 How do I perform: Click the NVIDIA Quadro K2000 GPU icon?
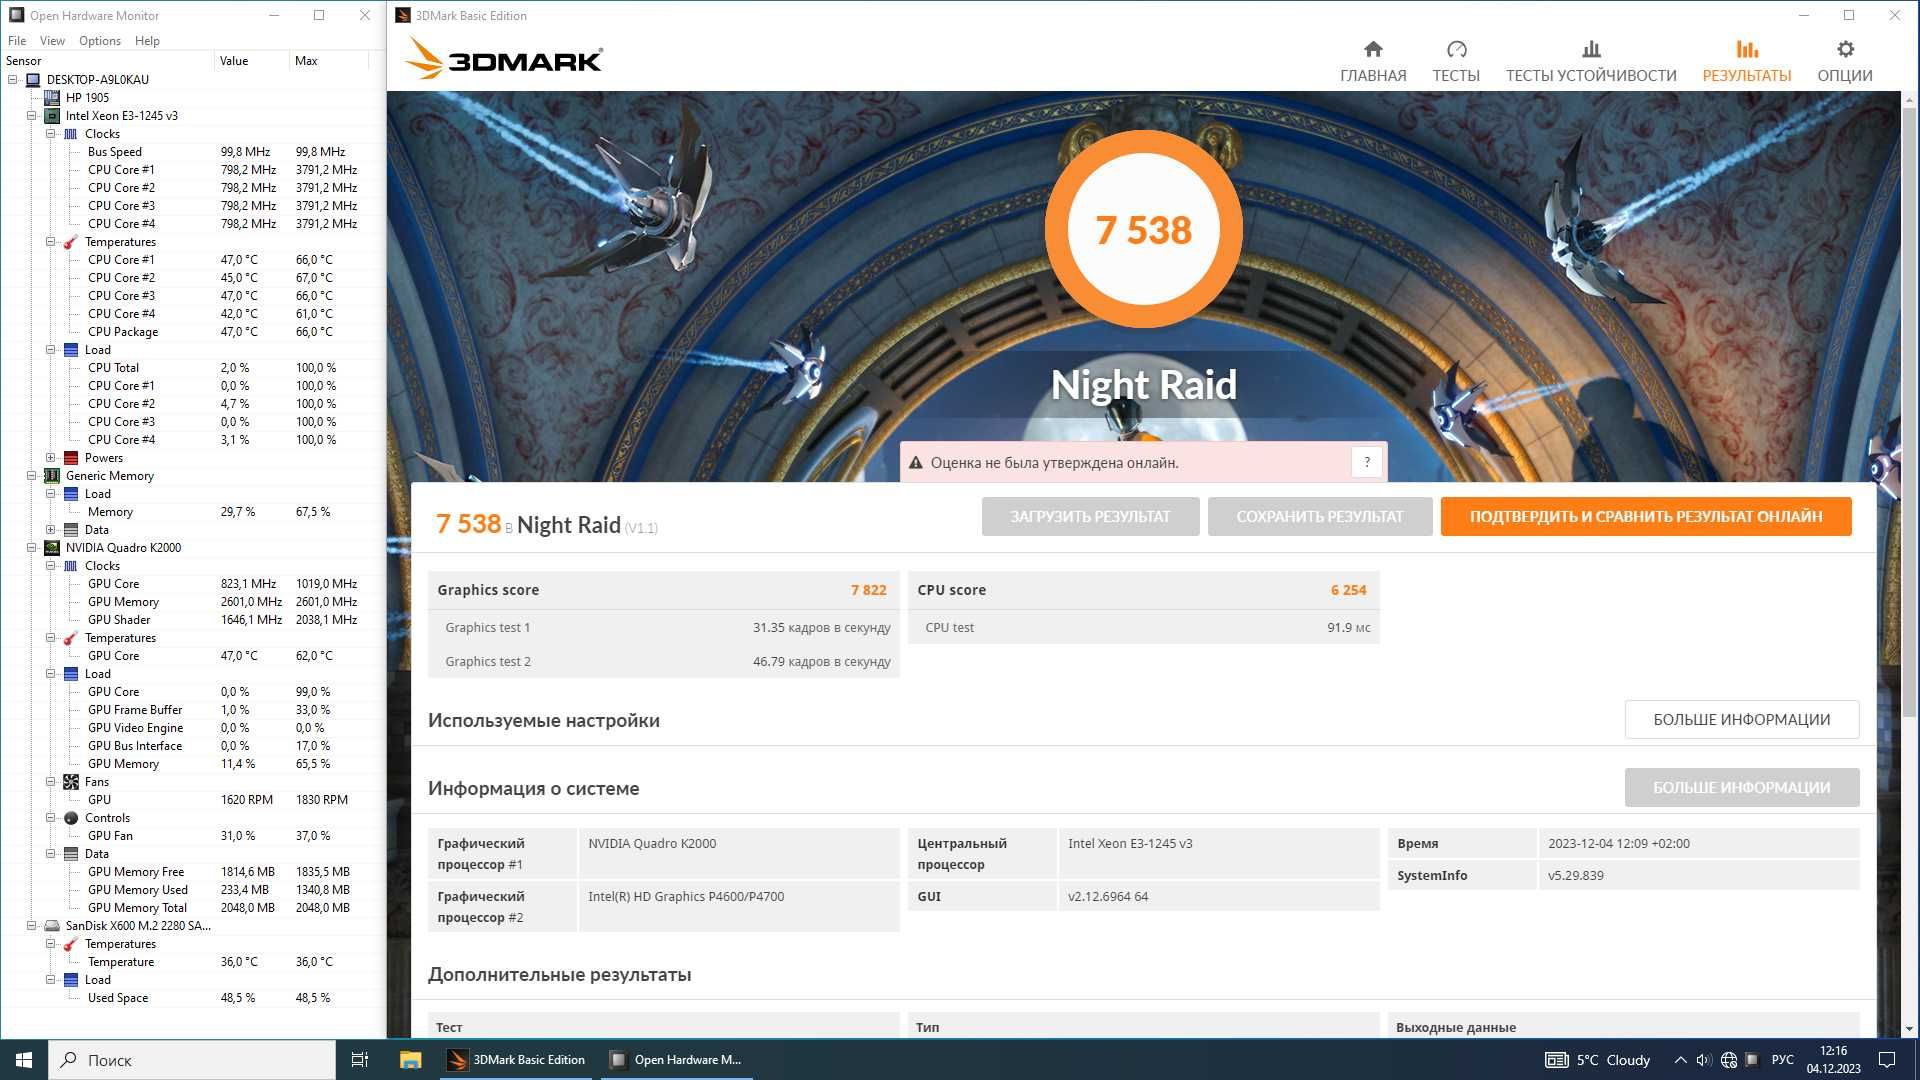click(x=52, y=548)
